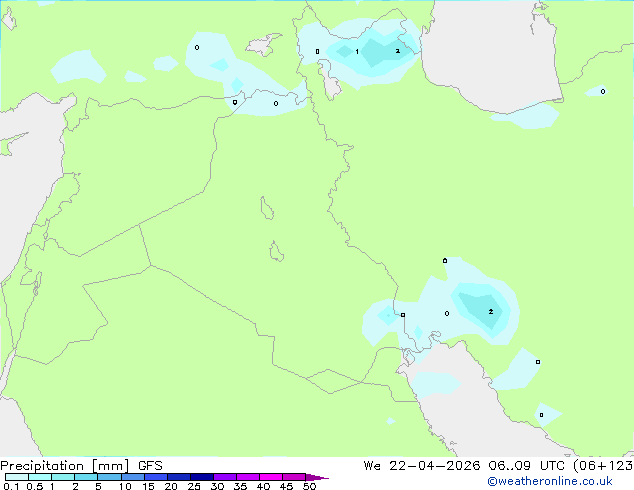Select the 25–30 mm navy legend swatch

click(x=201, y=477)
